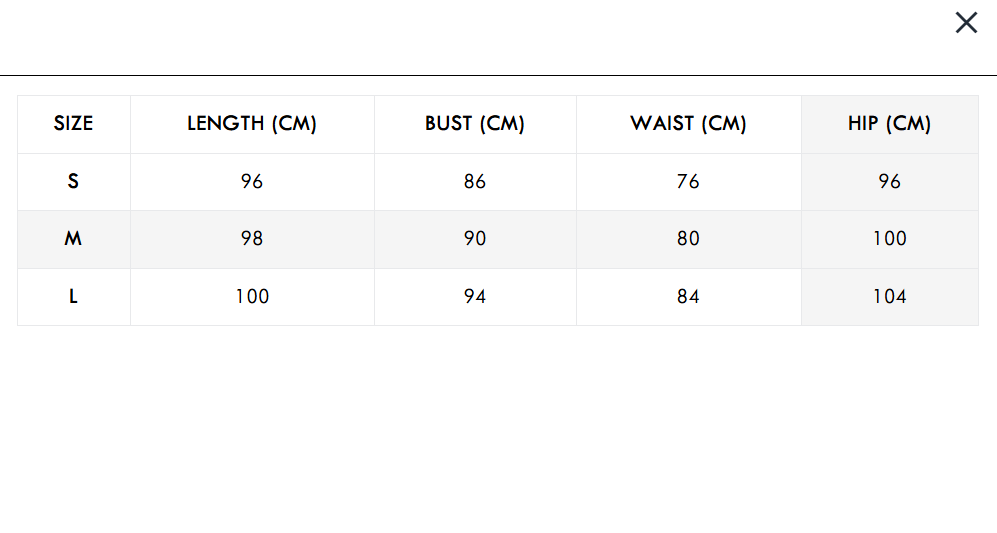Select the size S row label

pyautogui.click(x=73, y=182)
